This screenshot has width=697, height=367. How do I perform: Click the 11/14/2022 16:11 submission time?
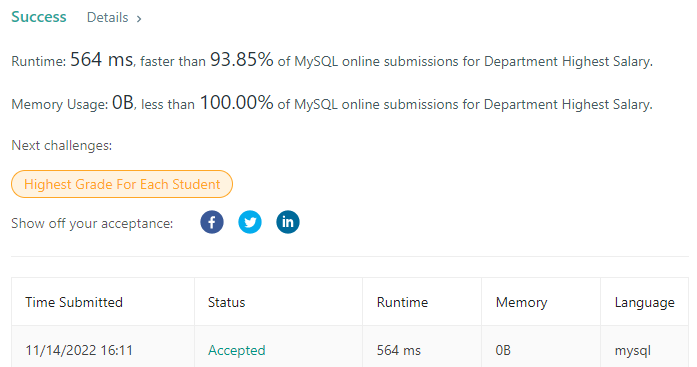79,350
